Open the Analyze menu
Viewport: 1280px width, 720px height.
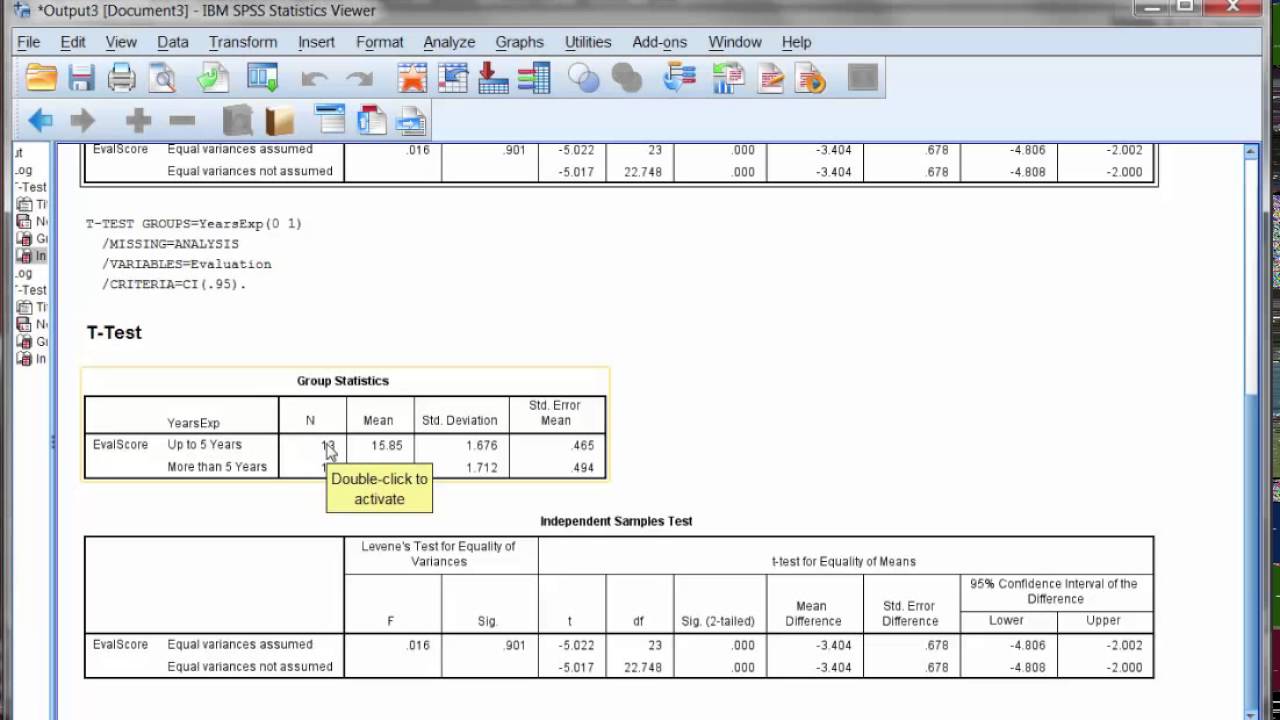(x=449, y=42)
